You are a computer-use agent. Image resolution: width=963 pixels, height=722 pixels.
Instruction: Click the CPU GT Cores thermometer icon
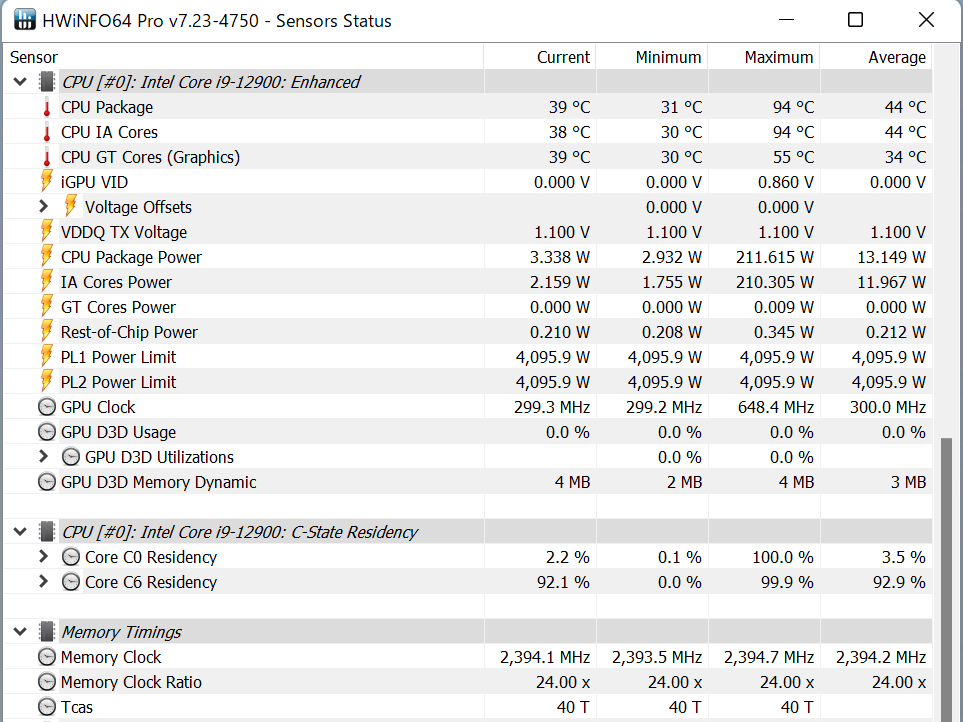46,157
